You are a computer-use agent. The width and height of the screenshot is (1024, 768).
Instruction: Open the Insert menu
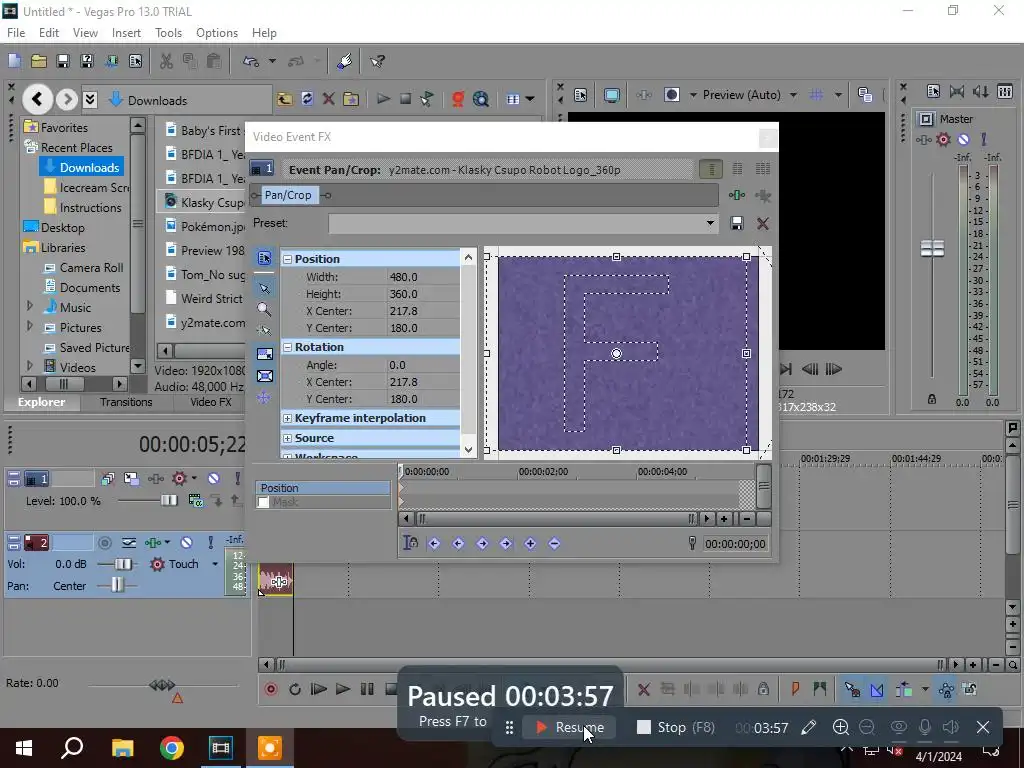126,33
